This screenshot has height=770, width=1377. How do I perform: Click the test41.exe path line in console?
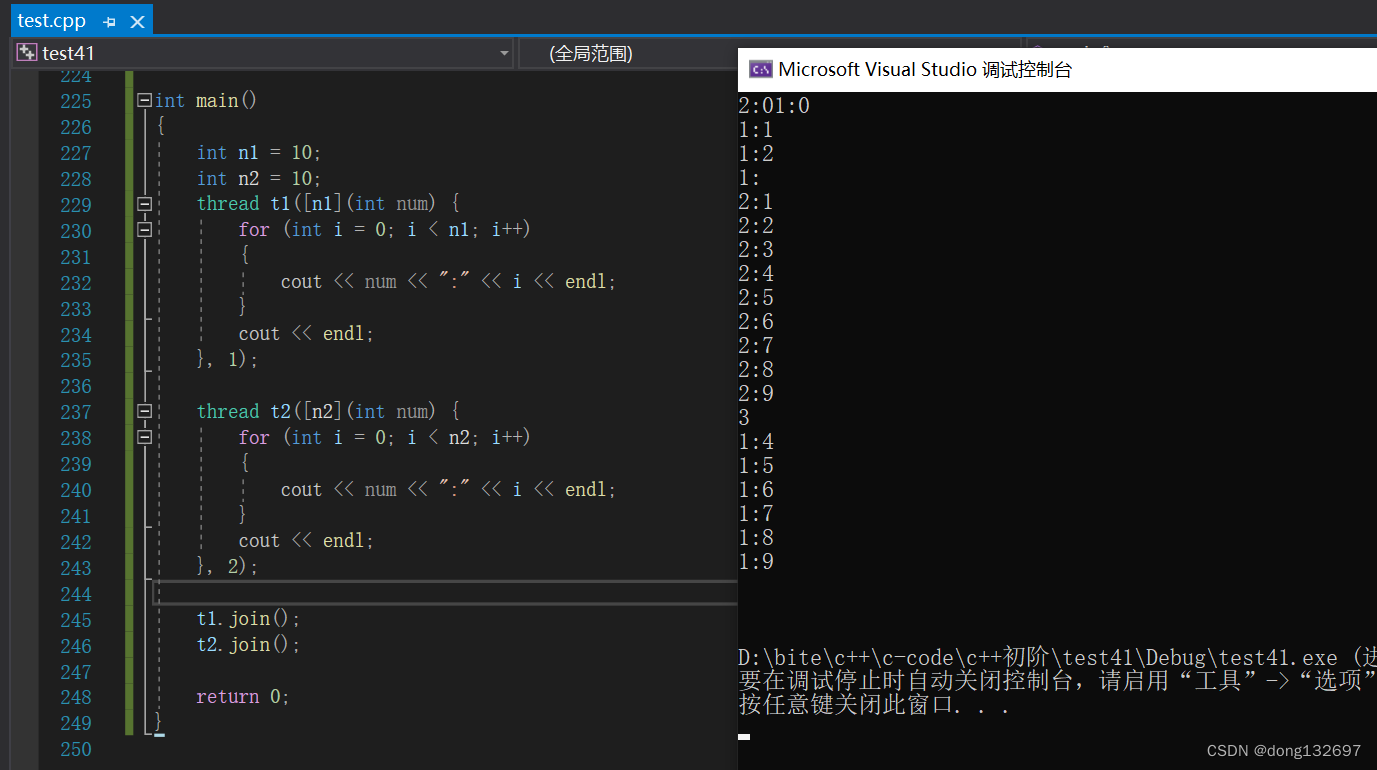[x=1057, y=658]
